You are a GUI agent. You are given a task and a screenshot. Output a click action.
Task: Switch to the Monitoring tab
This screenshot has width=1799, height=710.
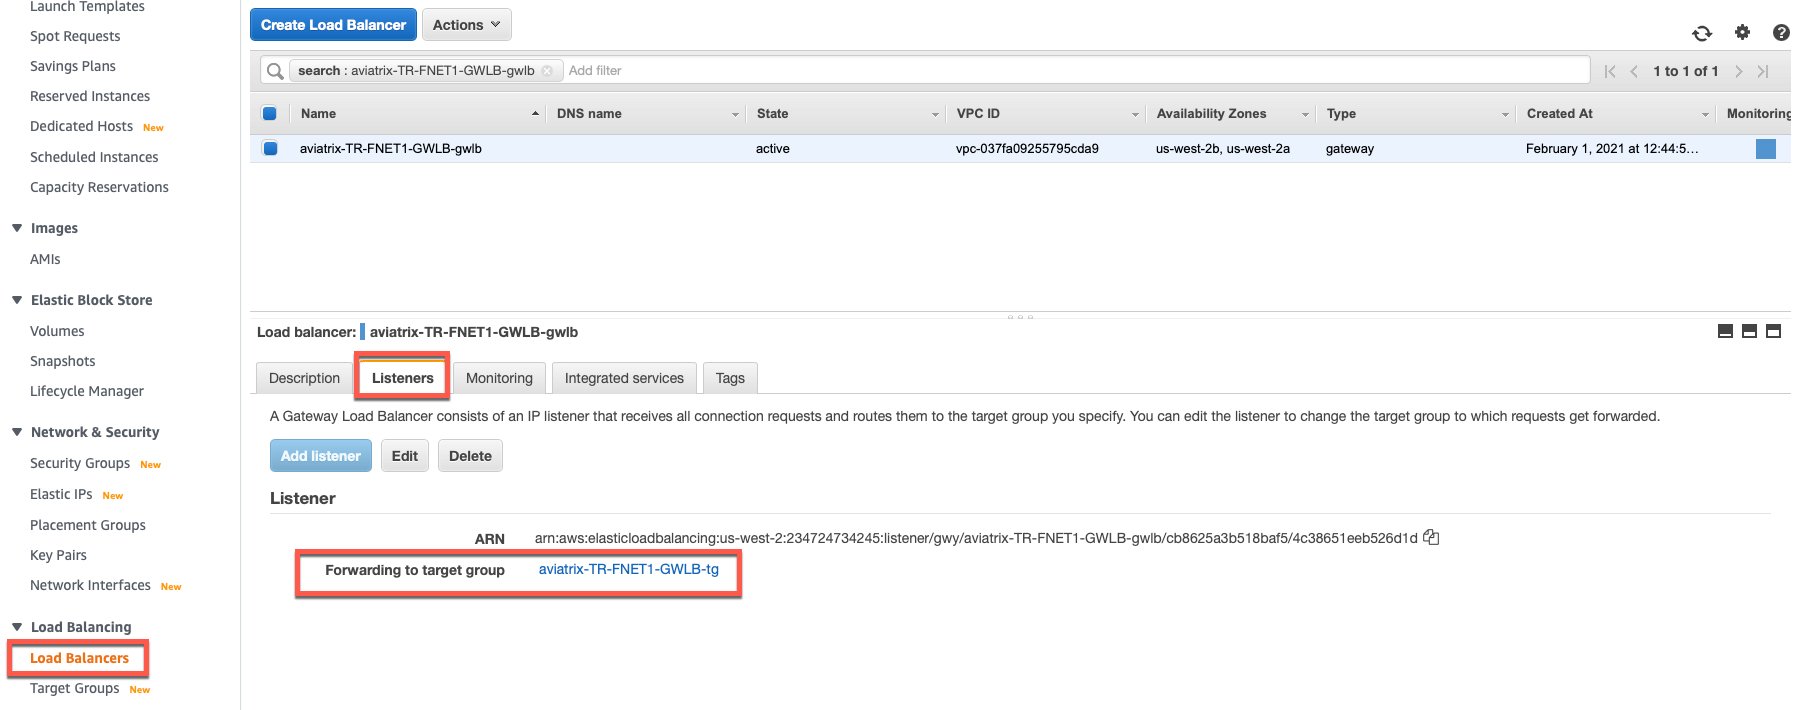pyautogui.click(x=499, y=378)
